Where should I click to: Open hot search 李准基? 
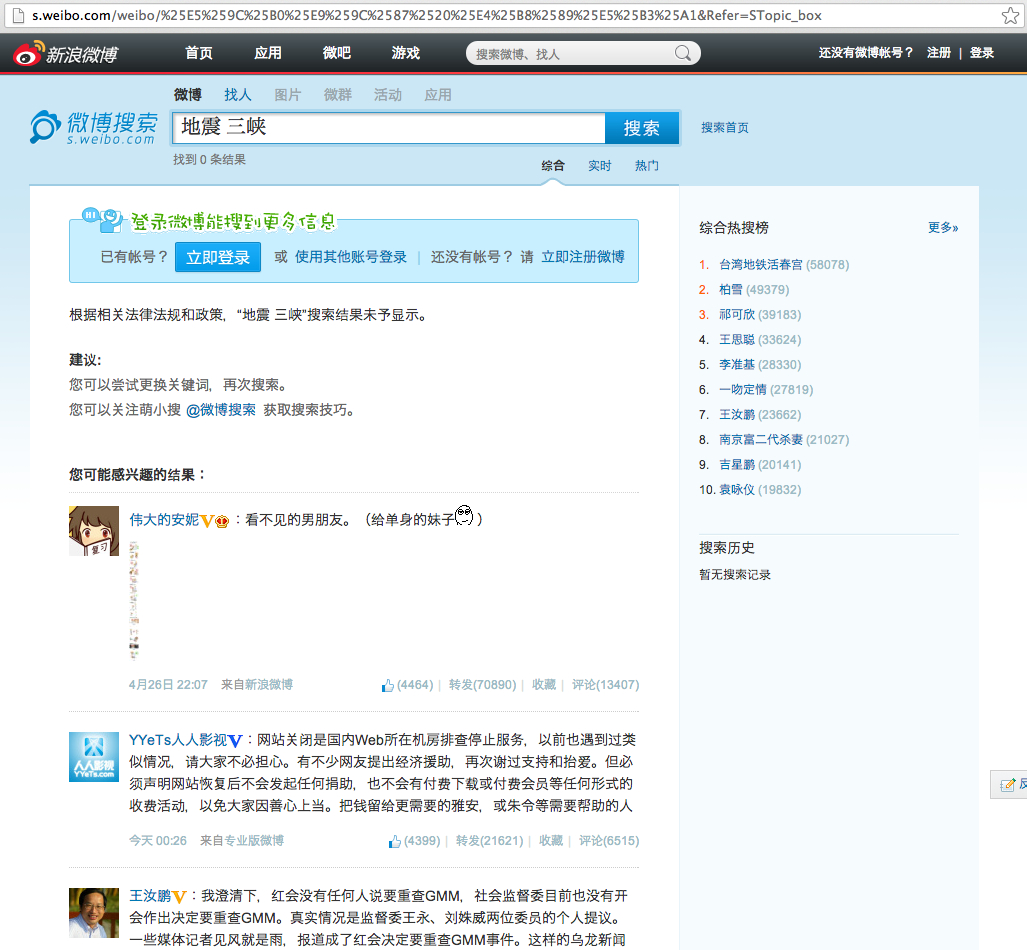(737, 364)
